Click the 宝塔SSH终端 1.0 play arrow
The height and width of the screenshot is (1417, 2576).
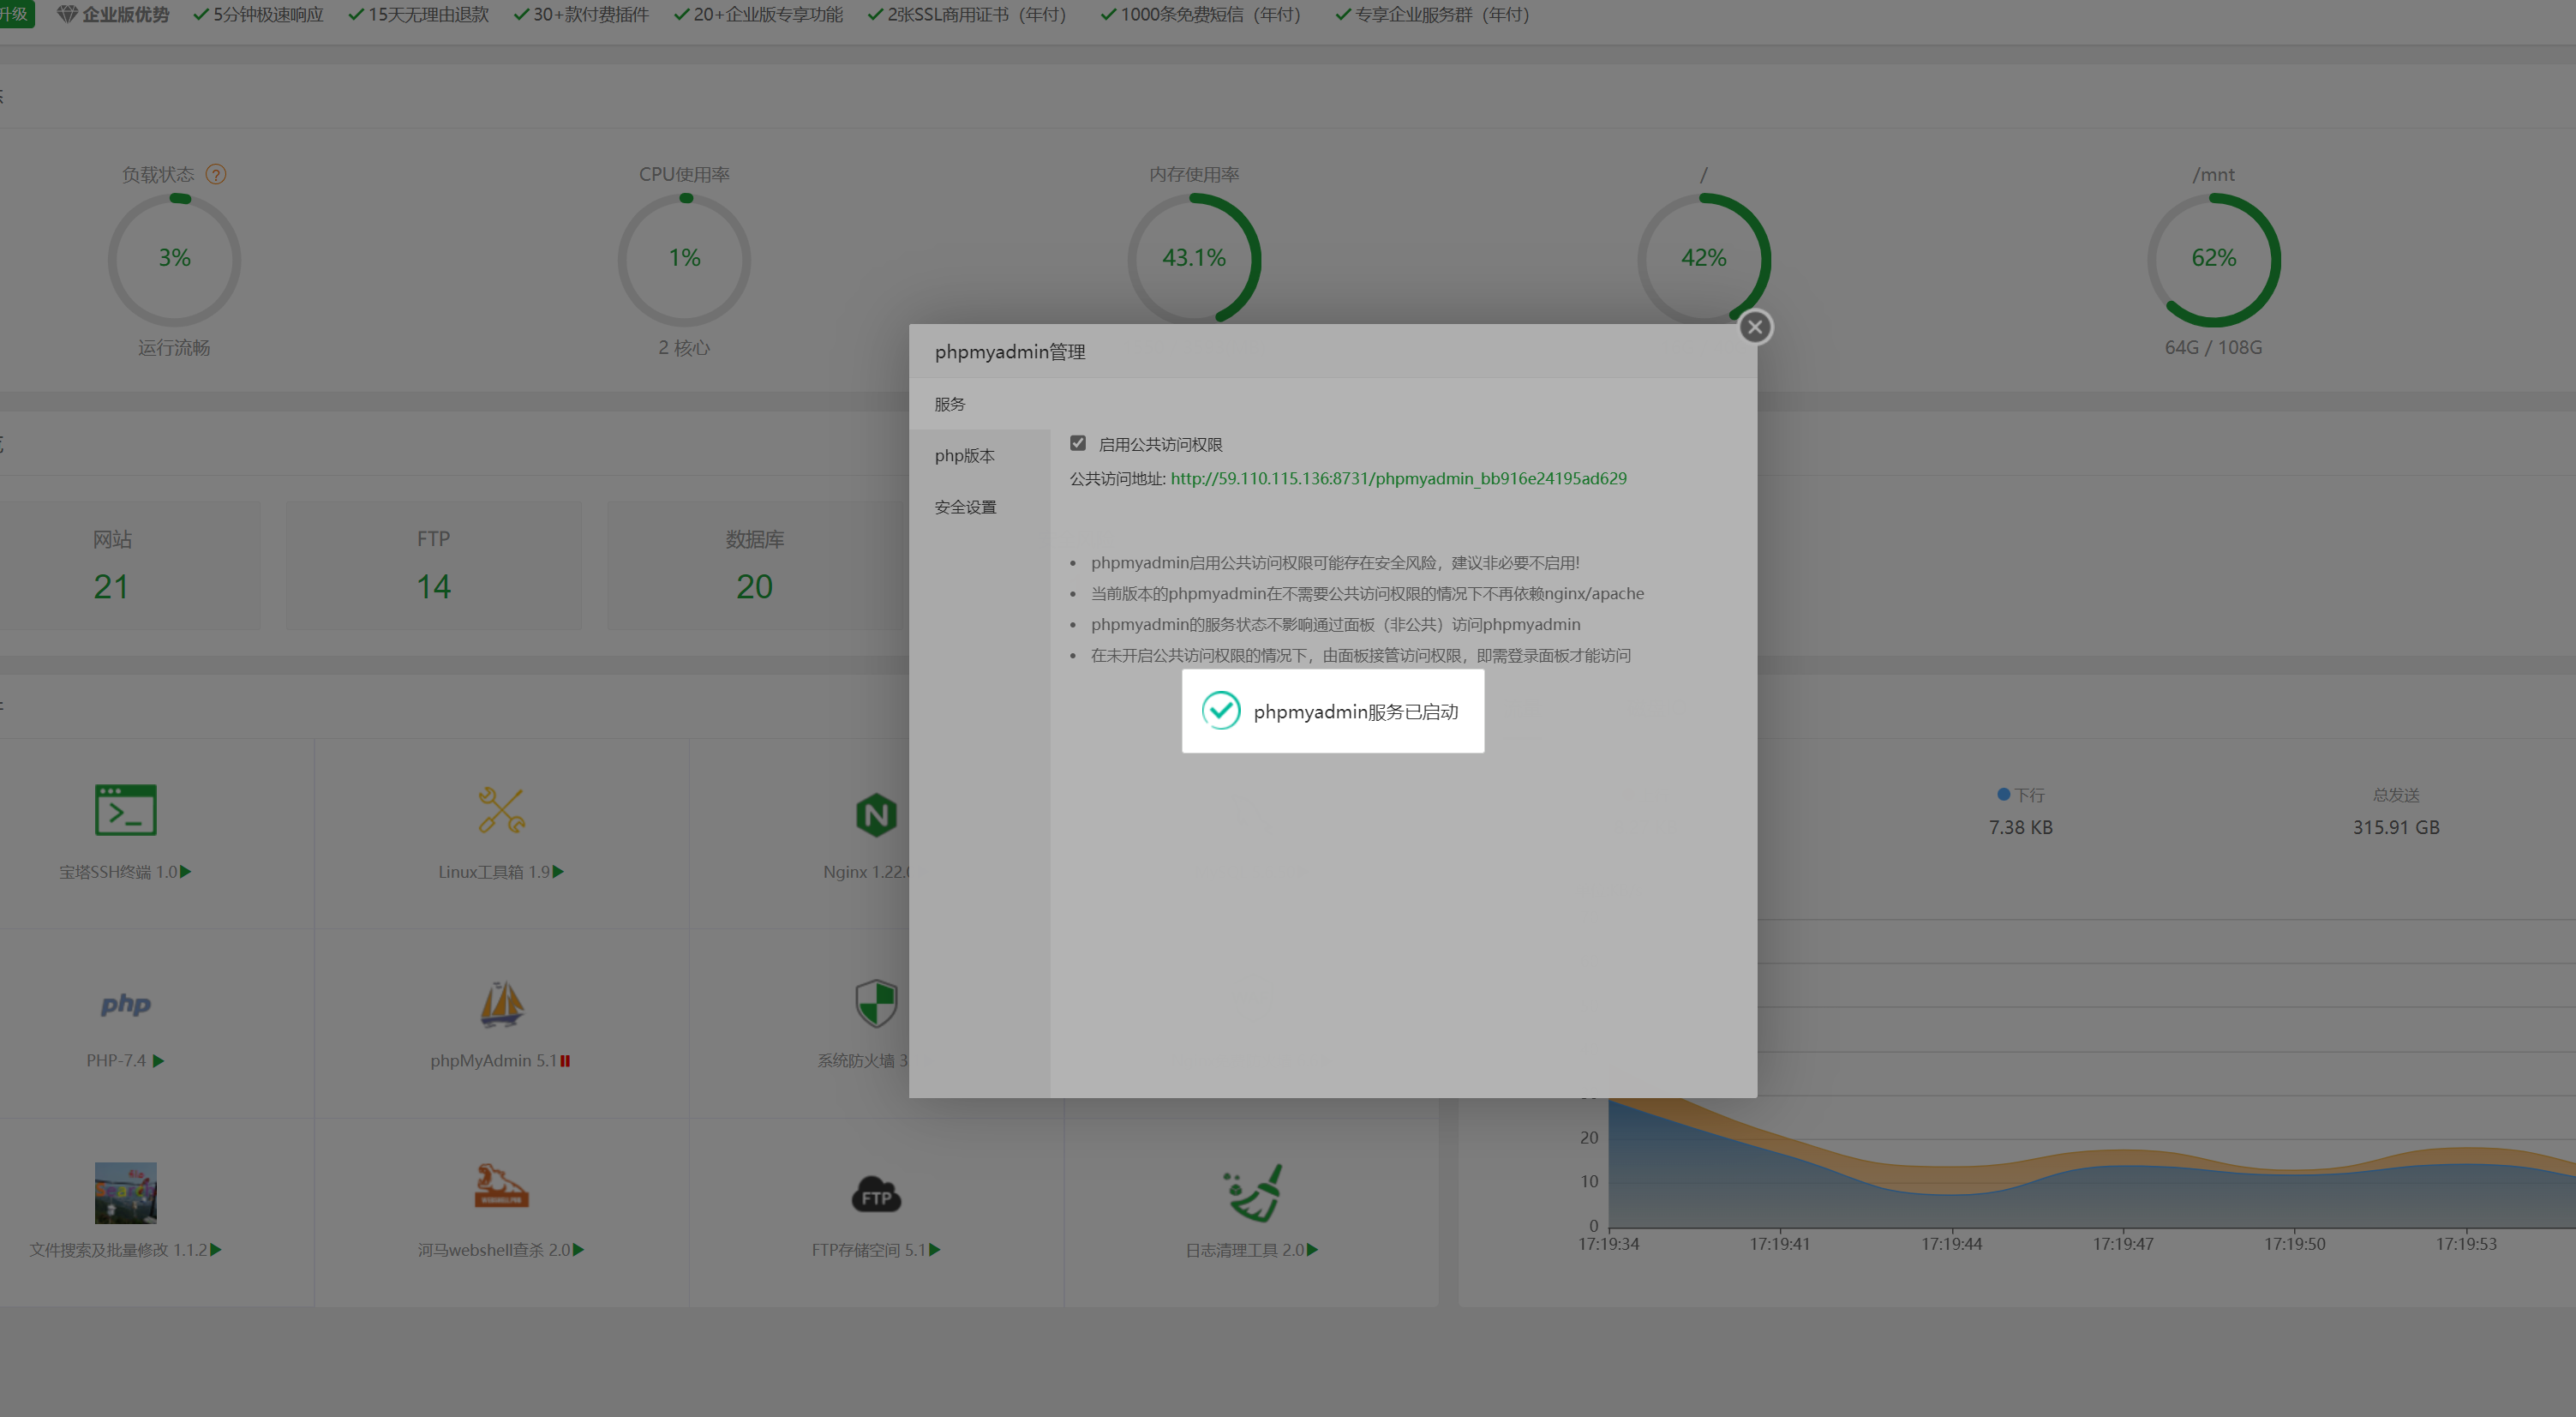pos(186,871)
